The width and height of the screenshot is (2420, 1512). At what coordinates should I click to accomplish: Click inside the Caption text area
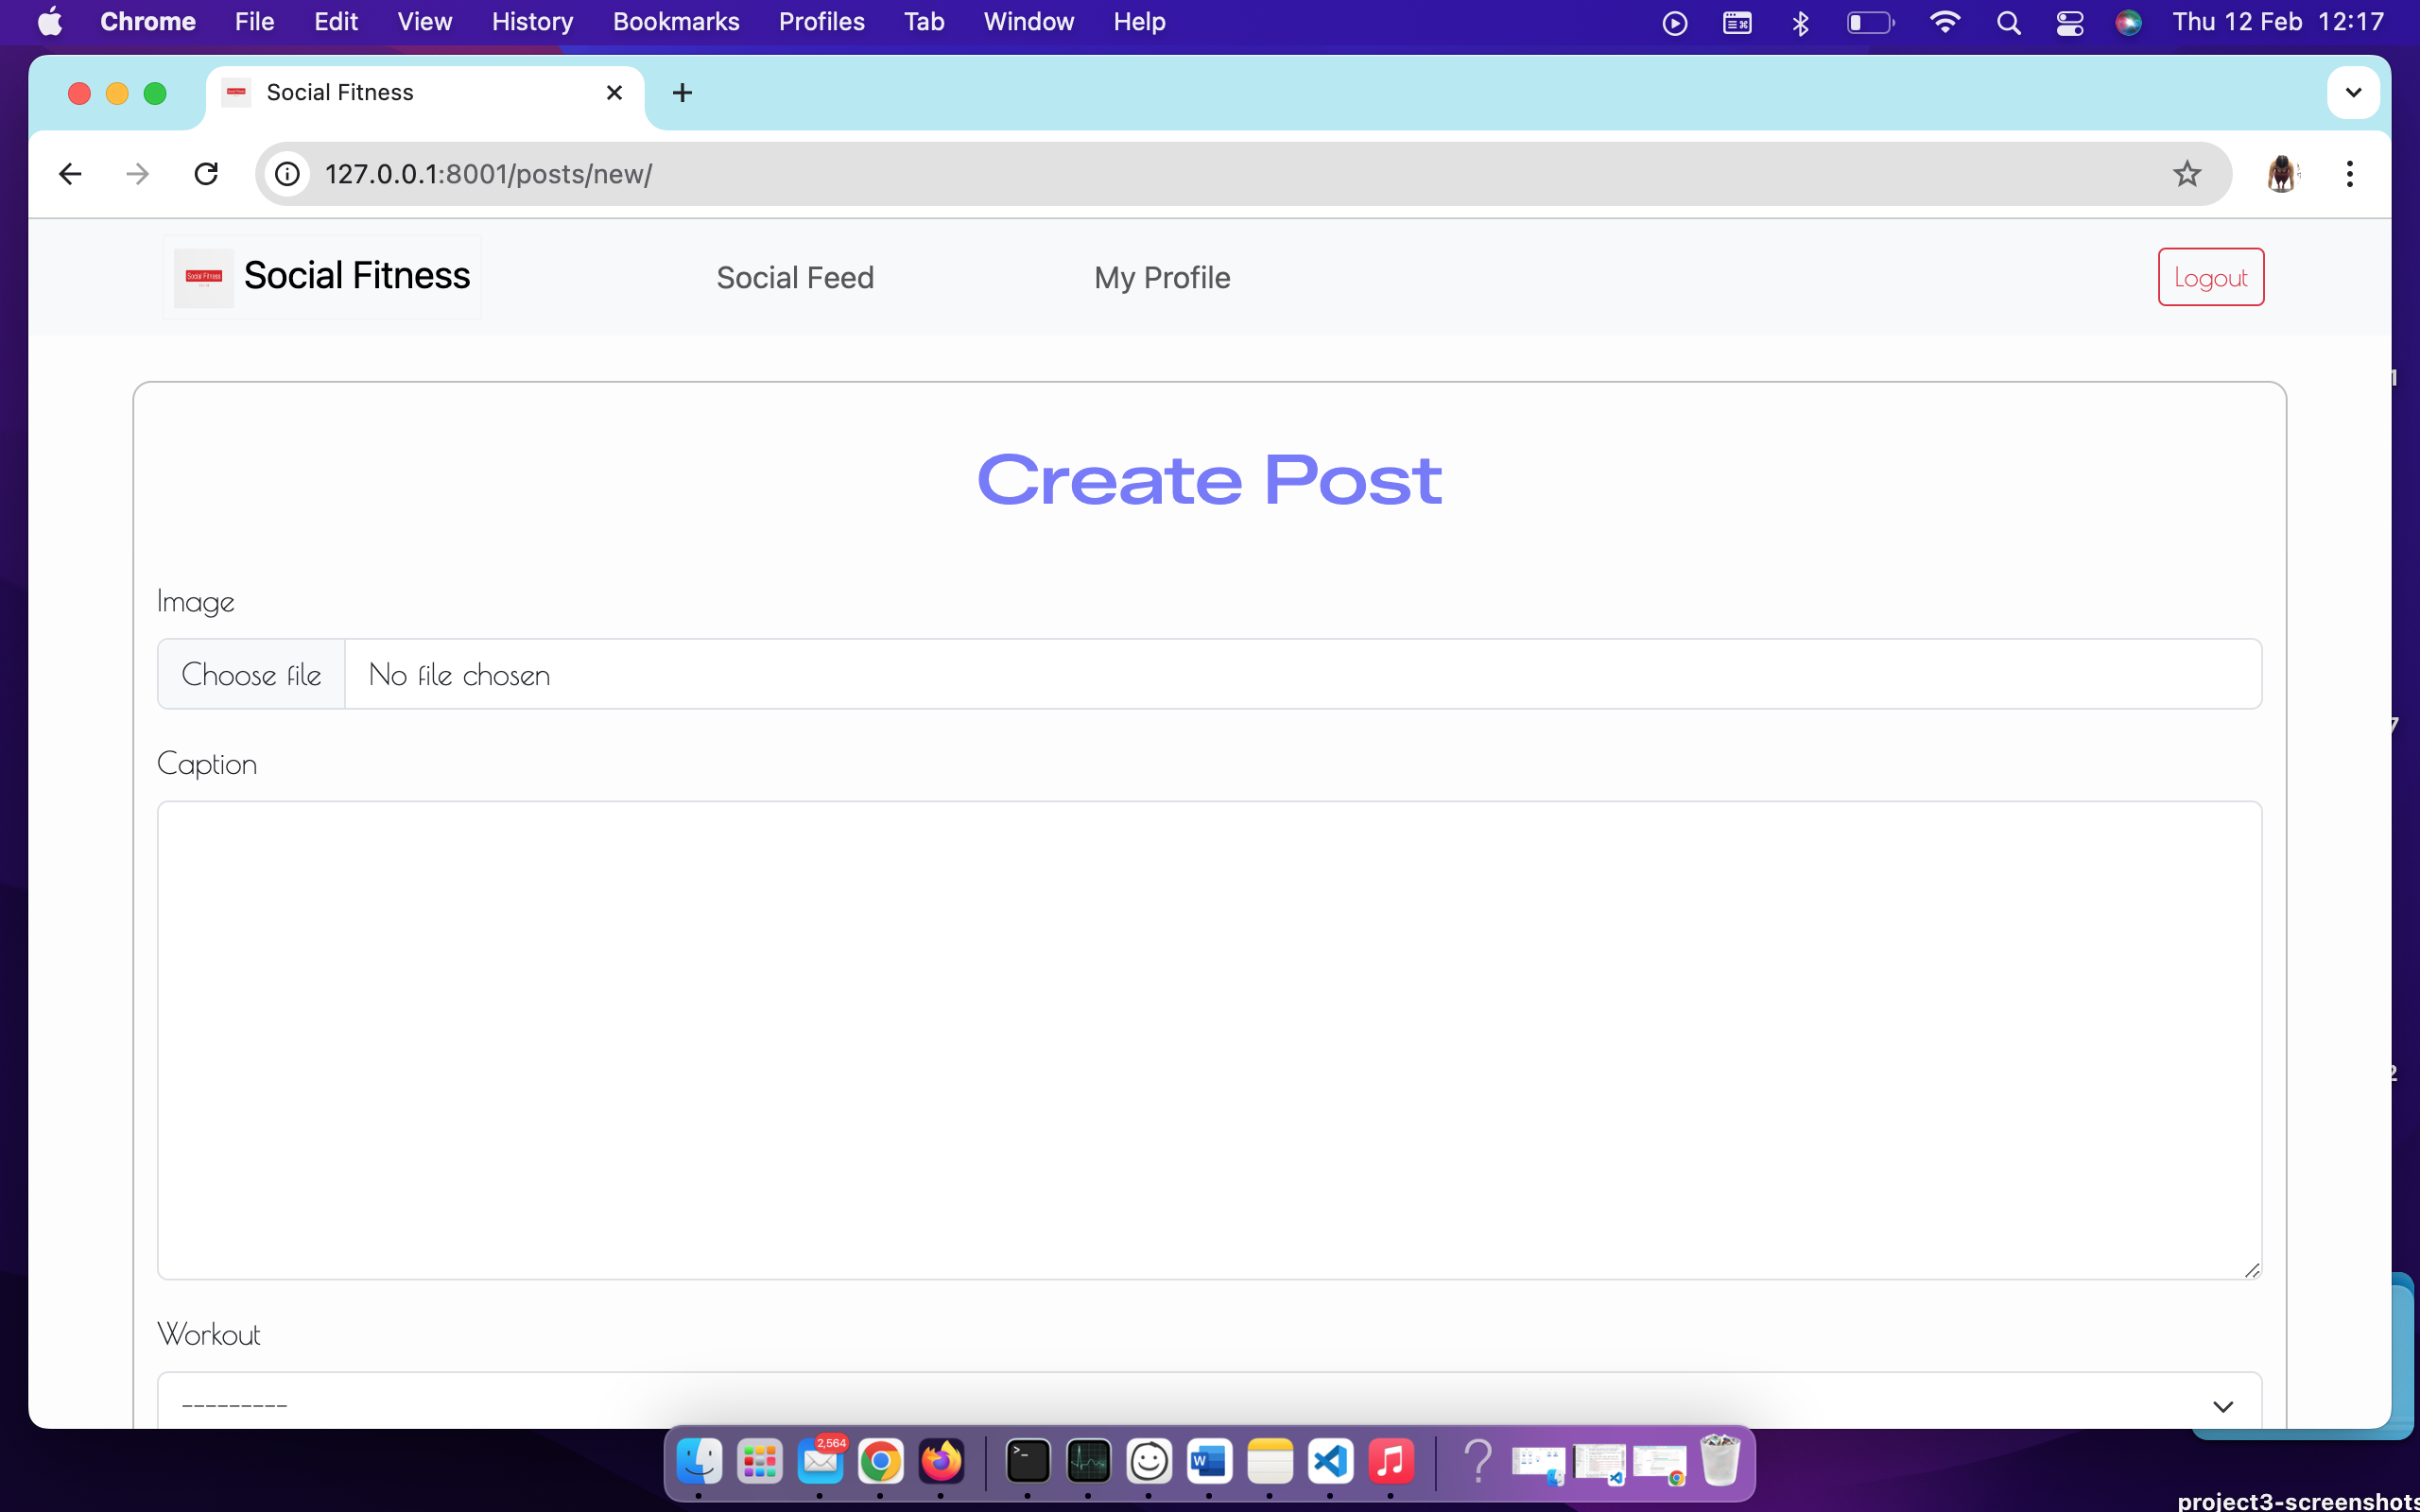click(x=1208, y=1040)
